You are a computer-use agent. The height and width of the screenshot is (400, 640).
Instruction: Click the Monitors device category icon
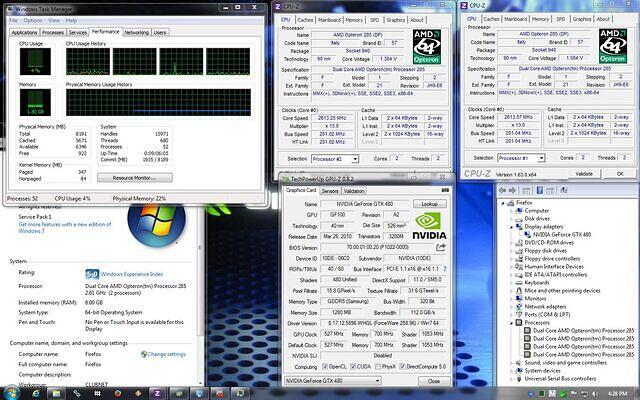520,298
